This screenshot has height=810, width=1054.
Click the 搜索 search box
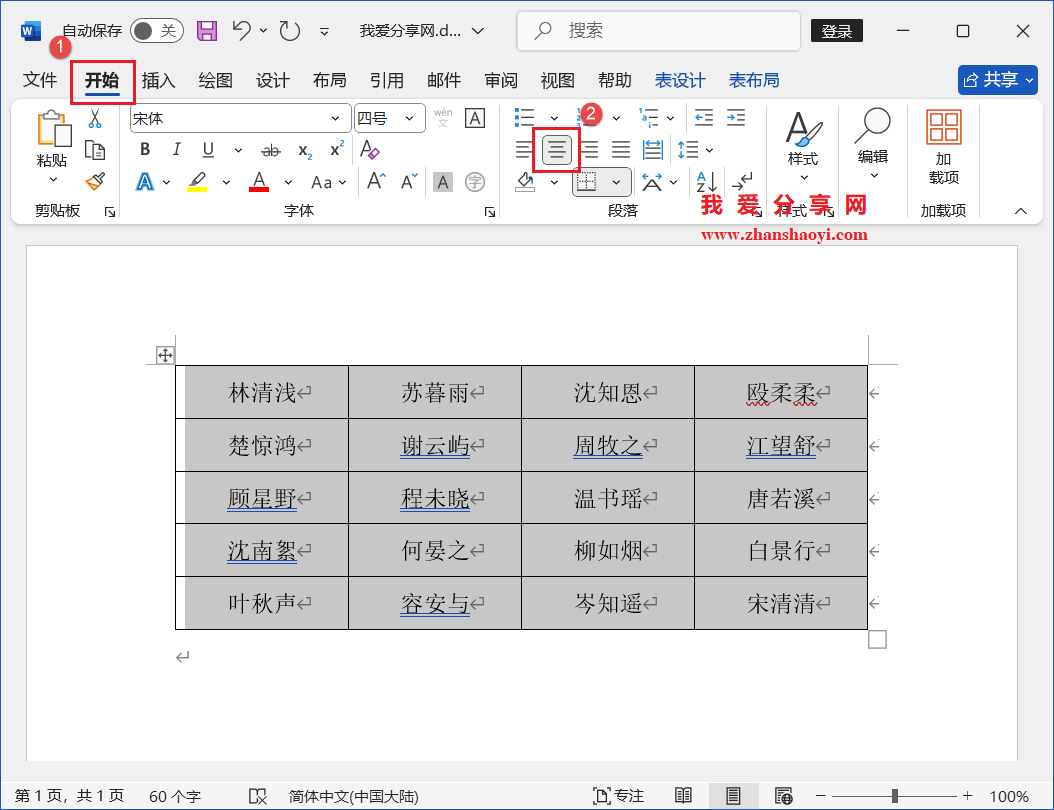click(659, 31)
